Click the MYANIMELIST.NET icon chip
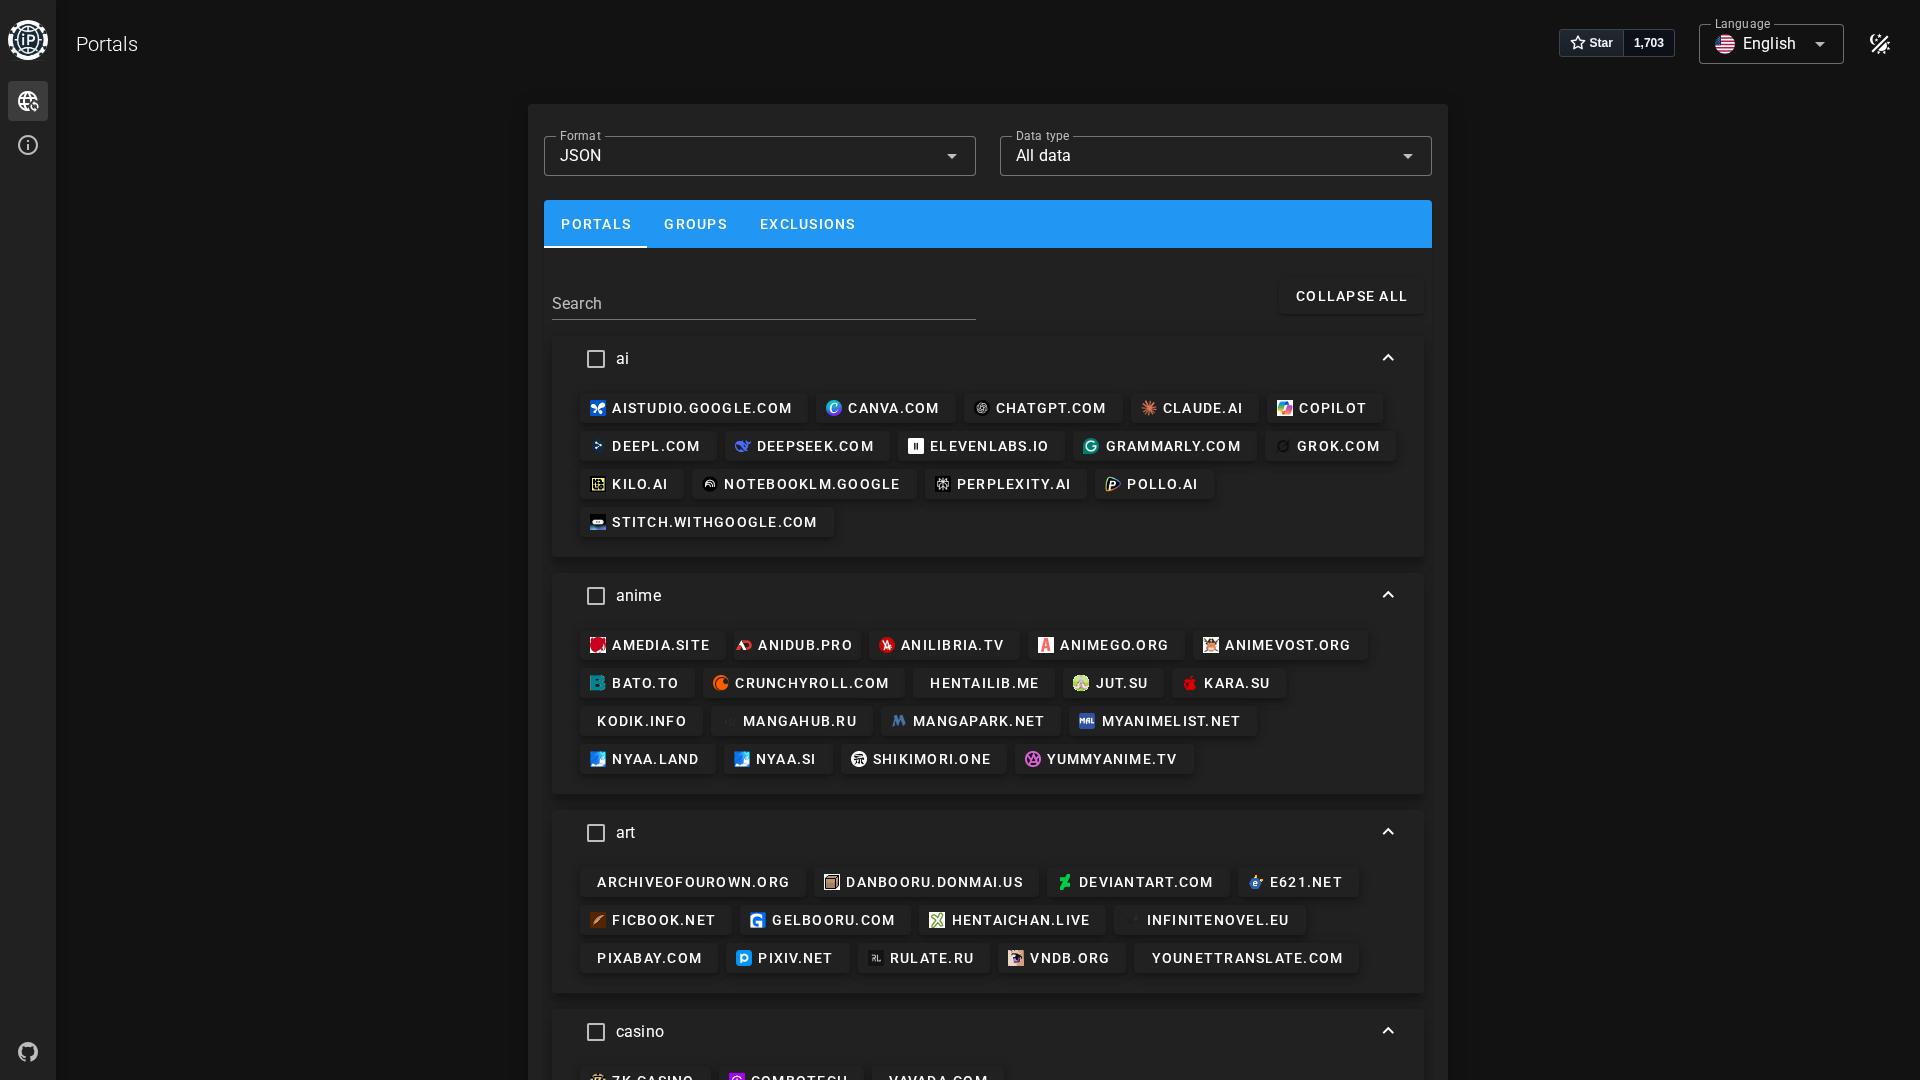 tap(1163, 721)
